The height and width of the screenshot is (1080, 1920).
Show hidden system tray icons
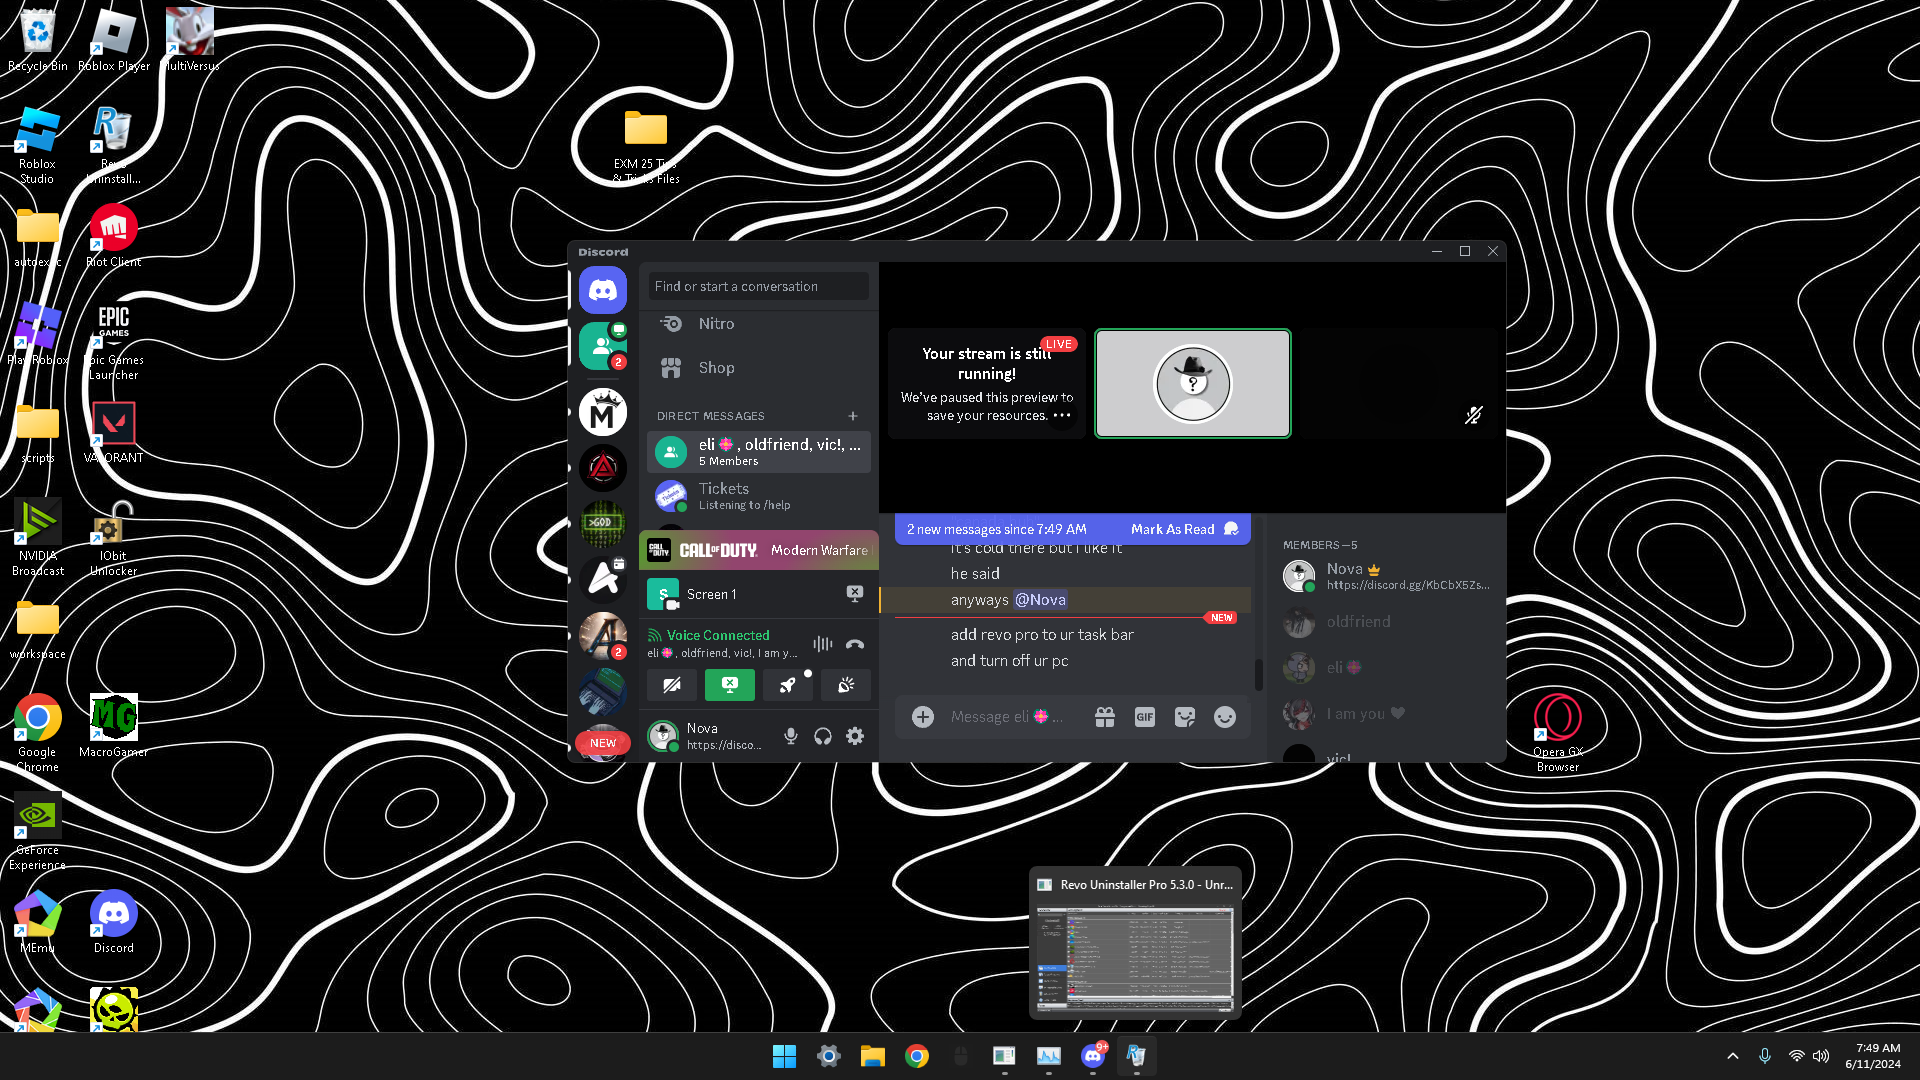click(1733, 1056)
